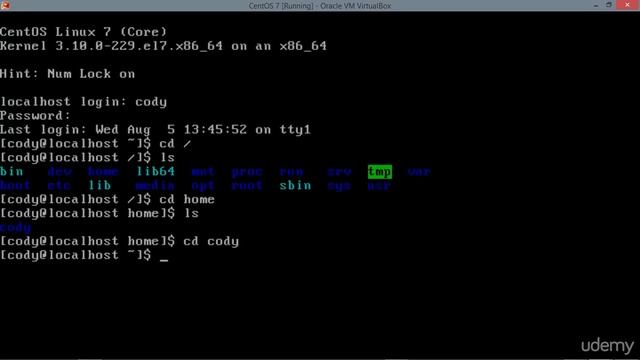Click the 'dev' directory entry

(x=60, y=171)
